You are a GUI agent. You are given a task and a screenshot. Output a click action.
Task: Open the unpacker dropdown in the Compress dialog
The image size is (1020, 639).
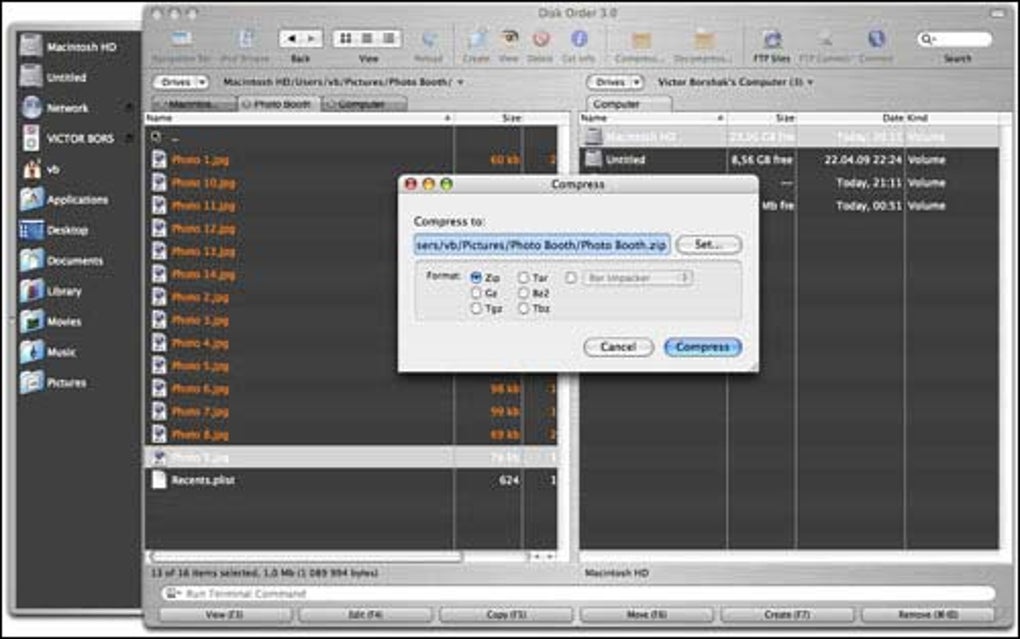(637, 278)
